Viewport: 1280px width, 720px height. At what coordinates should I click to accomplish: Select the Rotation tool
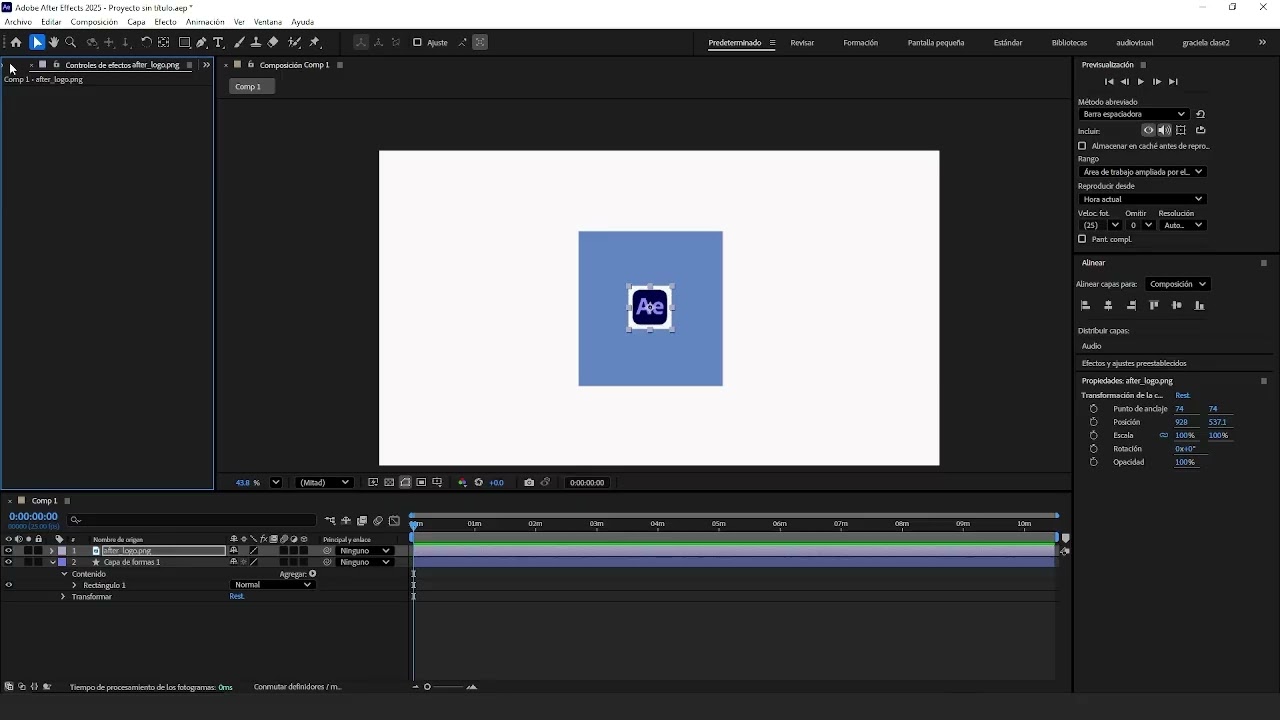click(146, 43)
